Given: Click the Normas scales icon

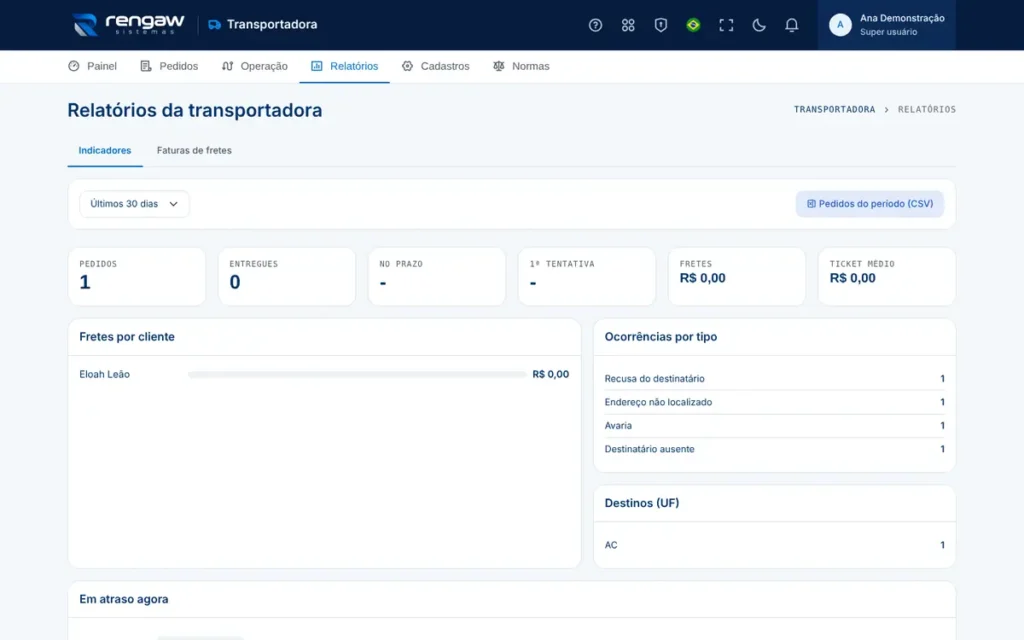Looking at the screenshot, I should tap(499, 66).
